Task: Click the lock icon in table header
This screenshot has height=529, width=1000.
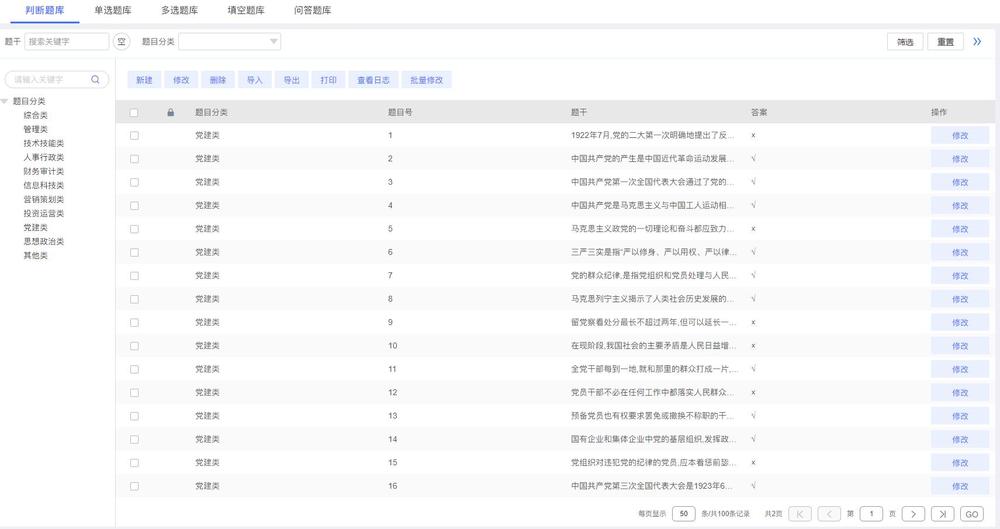Action: pos(170,112)
